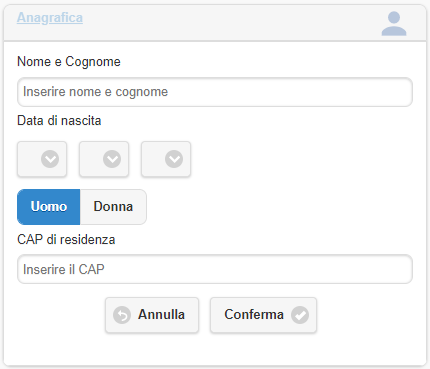Click the Nome e Cognome label
Viewport: 430px width, 369px height.
69,62
